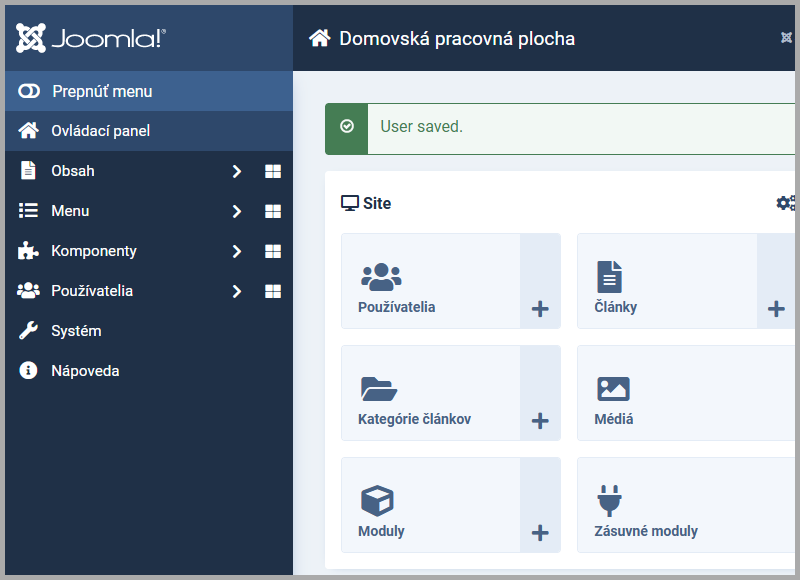This screenshot has height=580, width=800.
Task: Expand the Používatelia submenu chevron
Action: click(x=237, y=290)
